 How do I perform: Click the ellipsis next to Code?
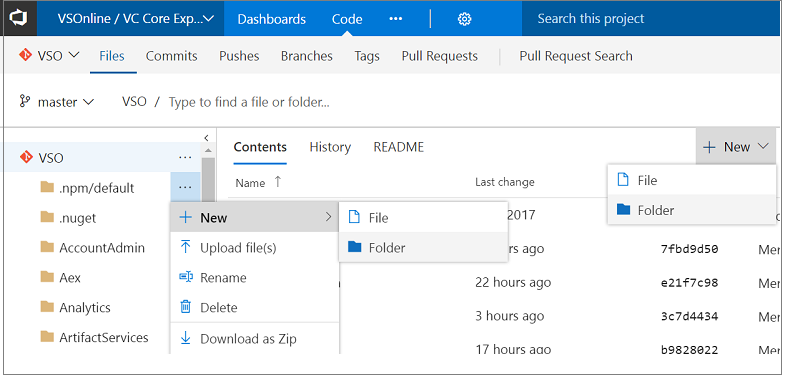(x=396, y=19)
